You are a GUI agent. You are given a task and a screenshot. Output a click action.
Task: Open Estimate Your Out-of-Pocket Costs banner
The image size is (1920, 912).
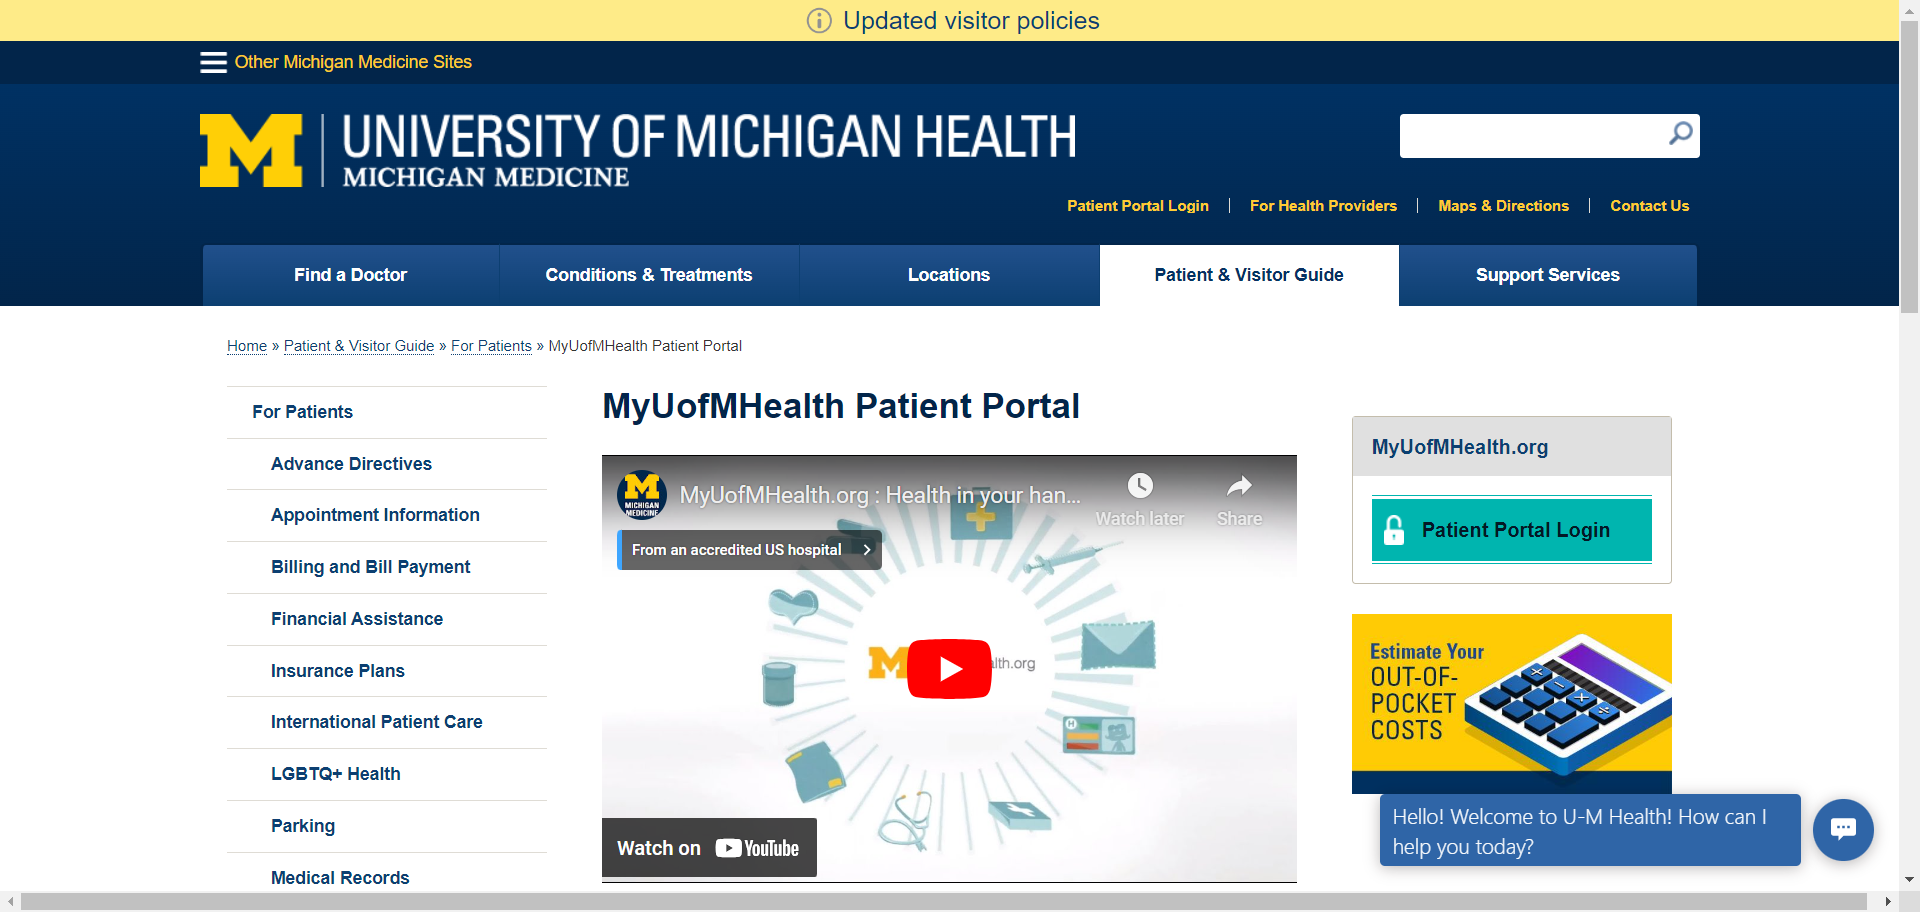click(1512, 704)
